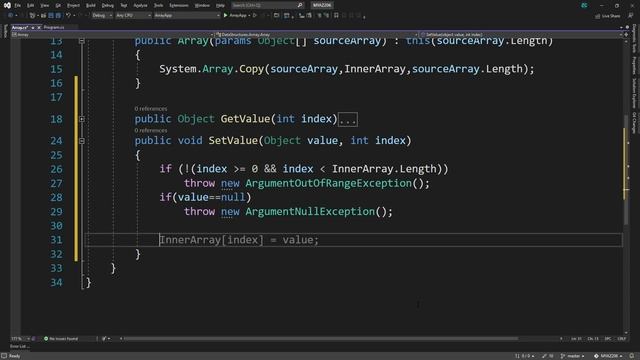Click the unpushed commits arrows indicator

click(x=524, y=356)
